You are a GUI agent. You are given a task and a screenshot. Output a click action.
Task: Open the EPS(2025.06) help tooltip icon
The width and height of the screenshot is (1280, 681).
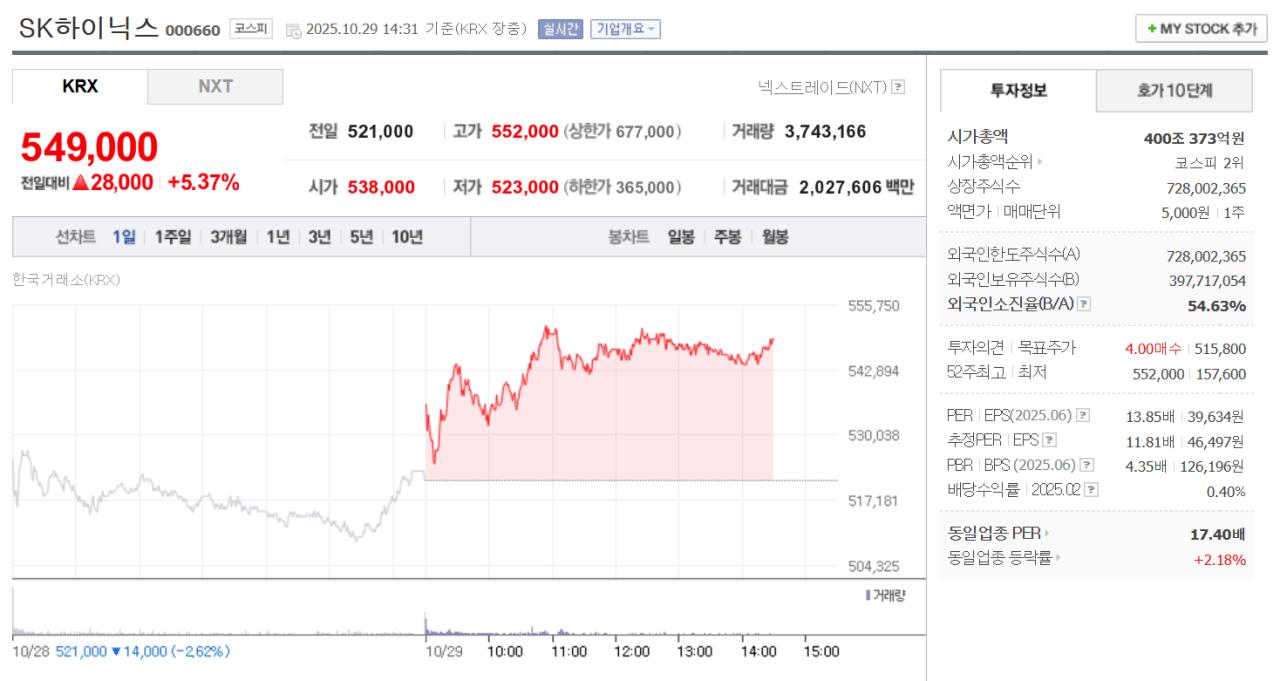pos(1082,416)
